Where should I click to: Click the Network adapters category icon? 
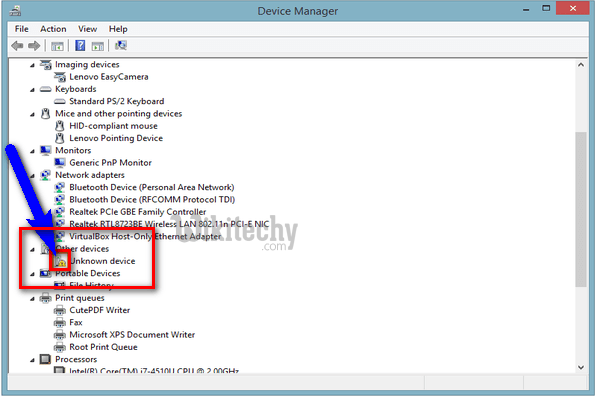pos(46,175)
